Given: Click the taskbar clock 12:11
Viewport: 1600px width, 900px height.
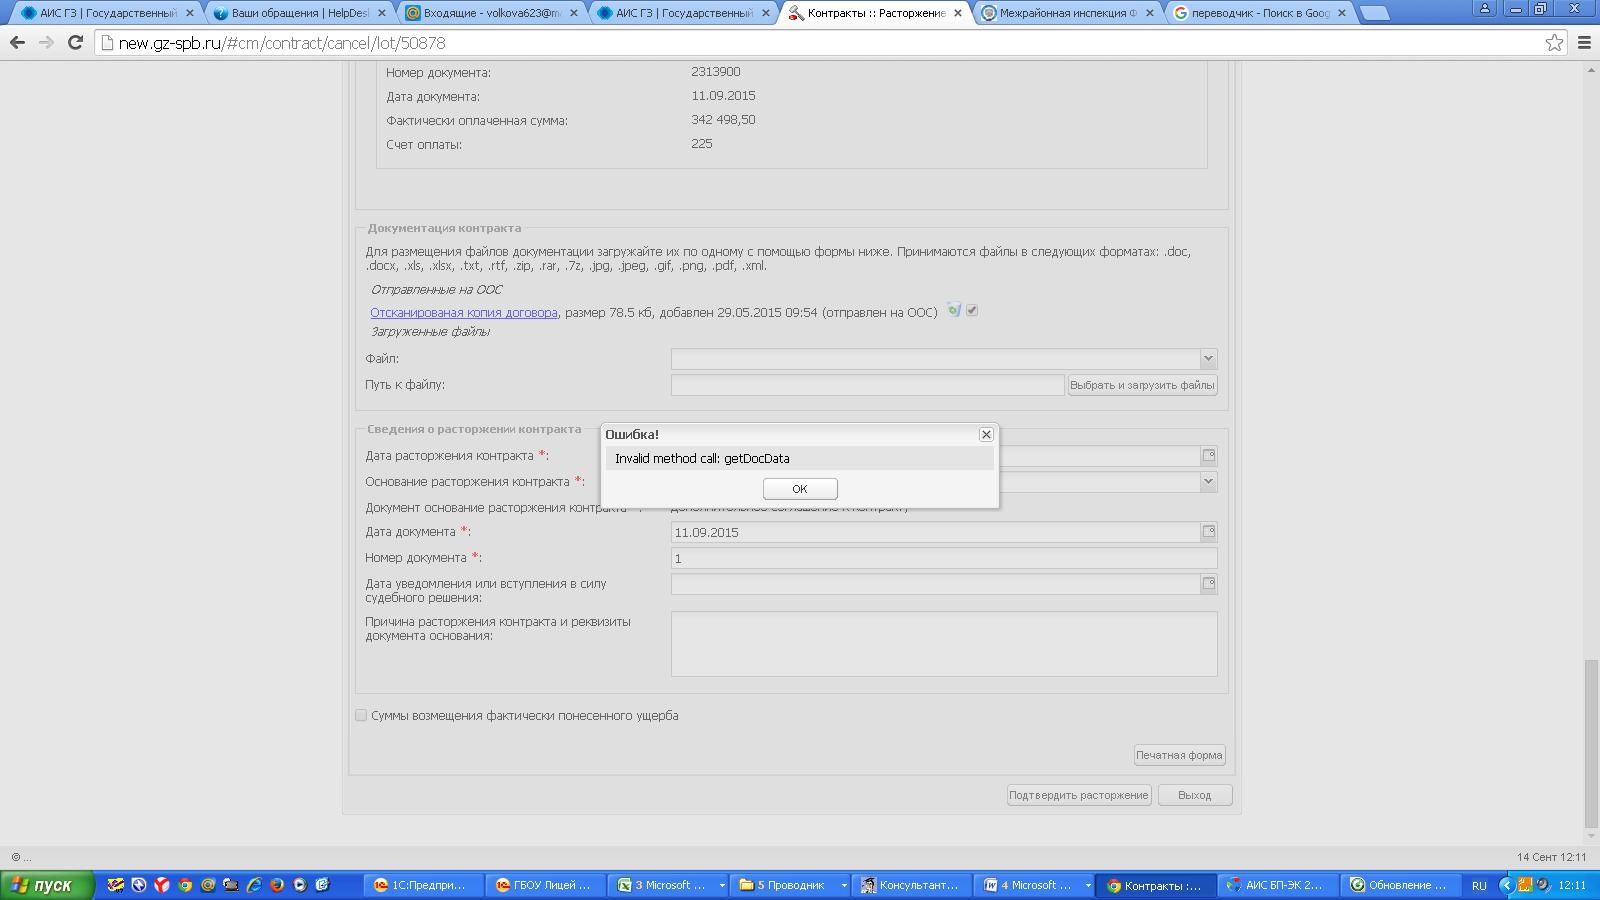Looking at the screenshot, I should click(1572, 885).
